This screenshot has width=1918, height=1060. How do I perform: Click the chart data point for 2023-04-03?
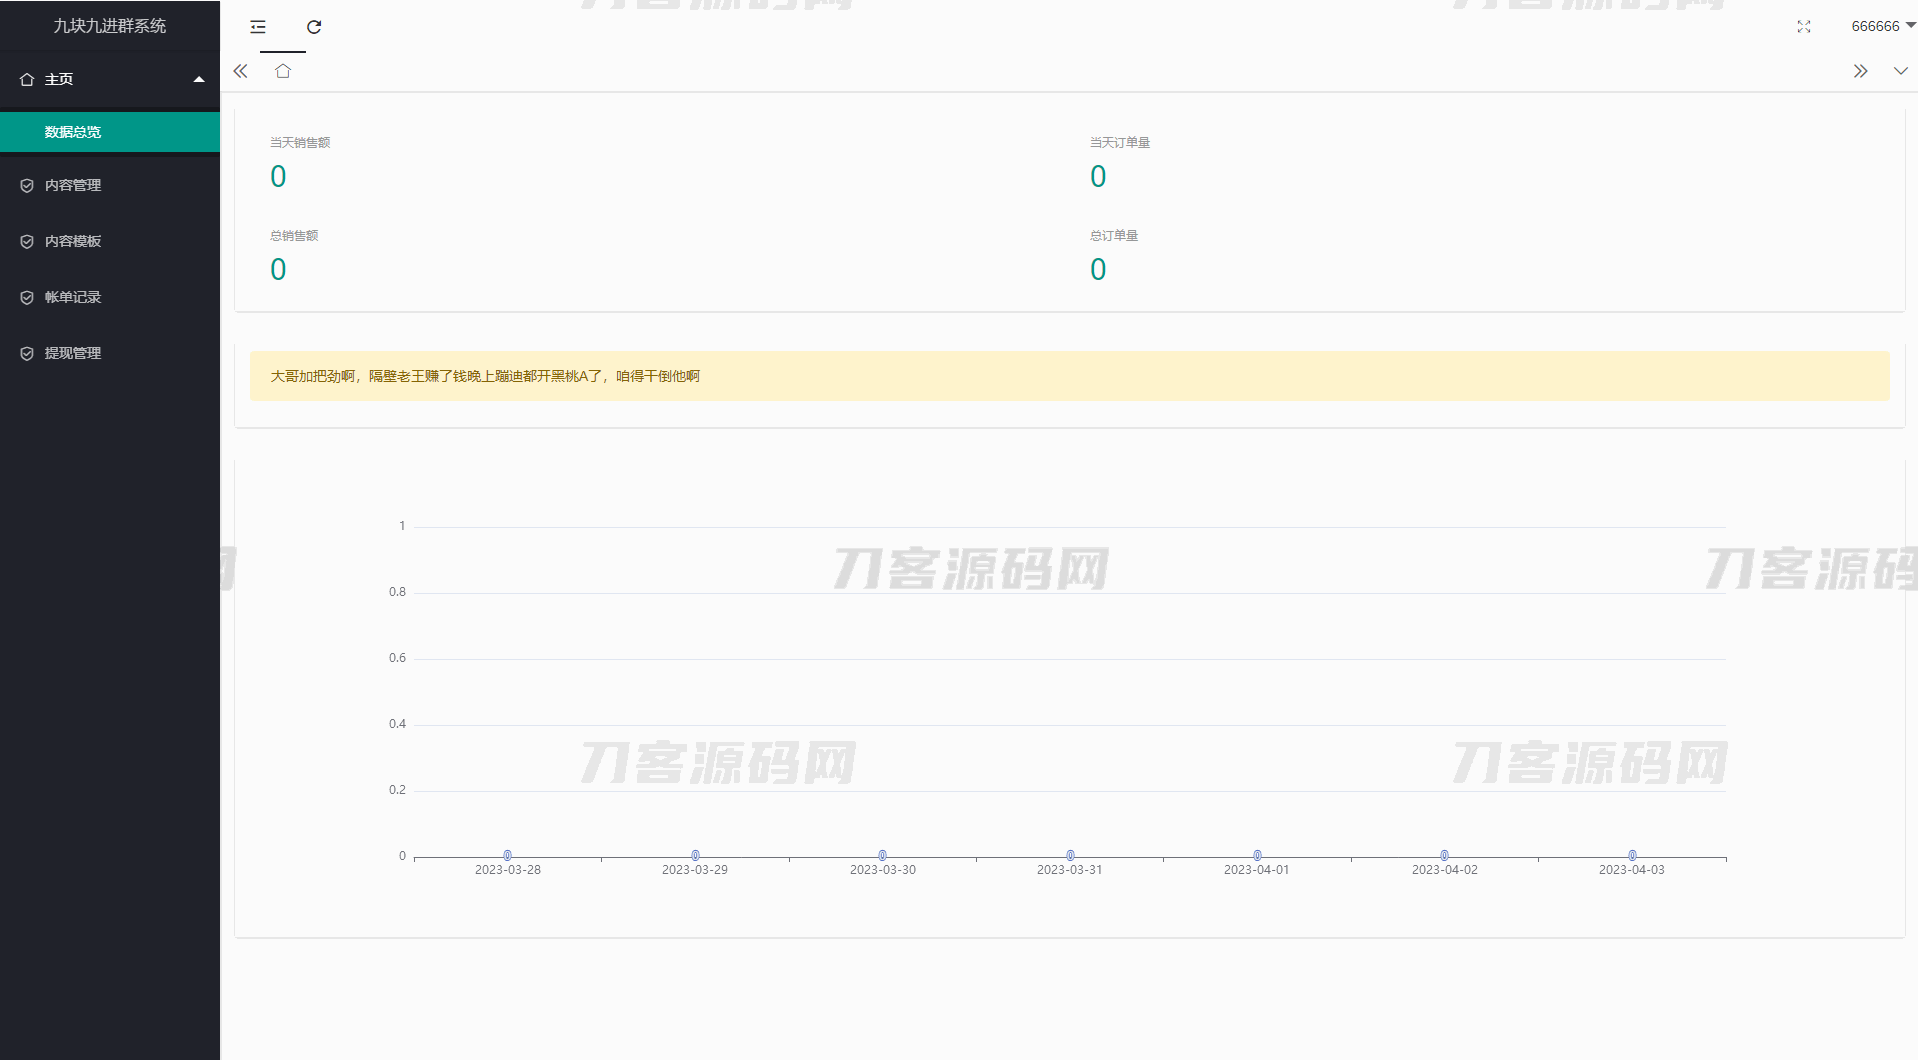[x=1632, y=855]
